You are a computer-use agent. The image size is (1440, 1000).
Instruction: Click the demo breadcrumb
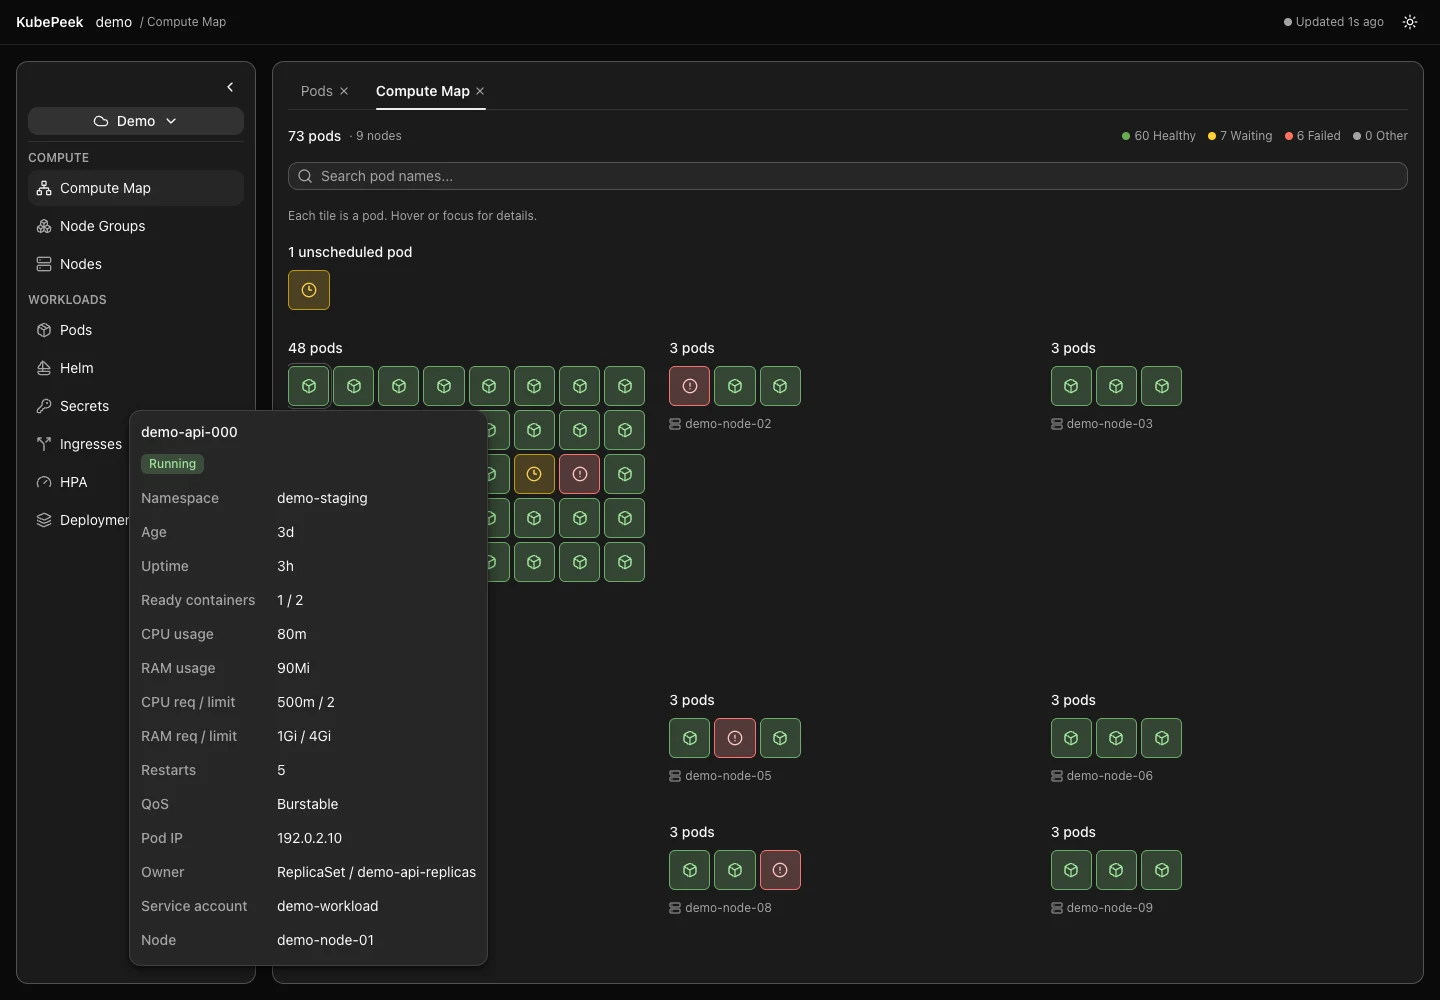114,22
